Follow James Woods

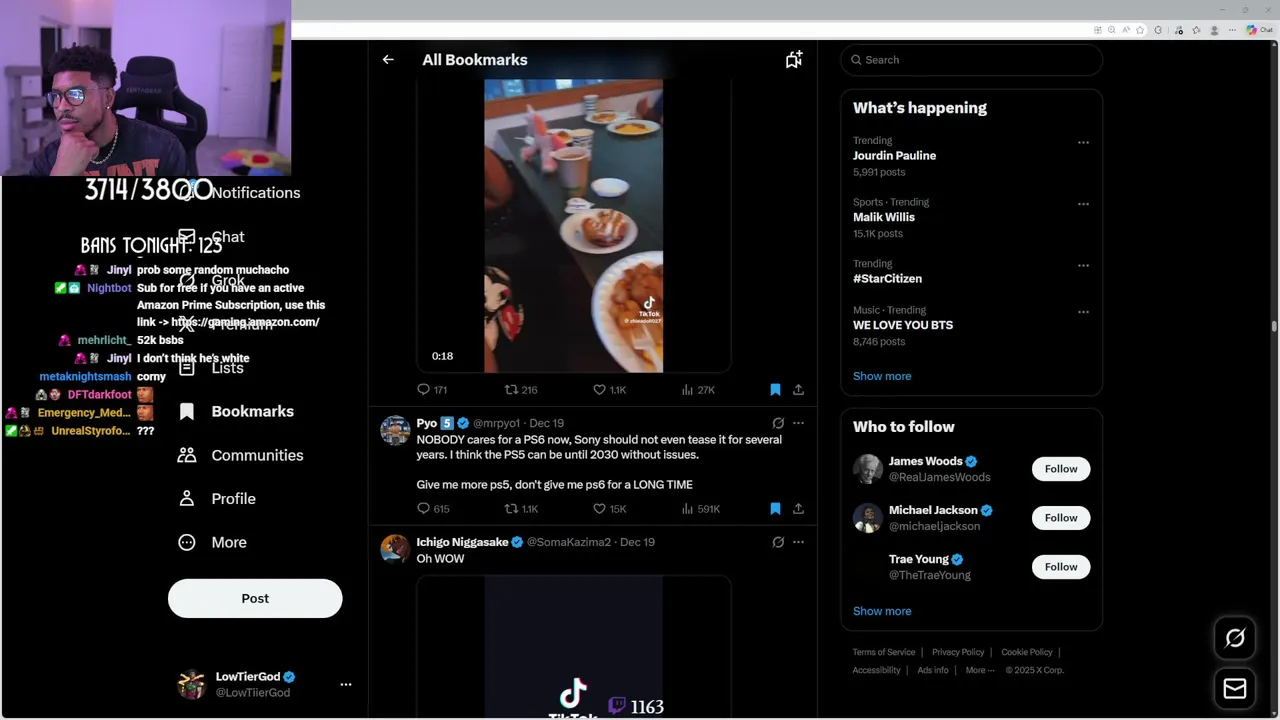point(1061,469)
